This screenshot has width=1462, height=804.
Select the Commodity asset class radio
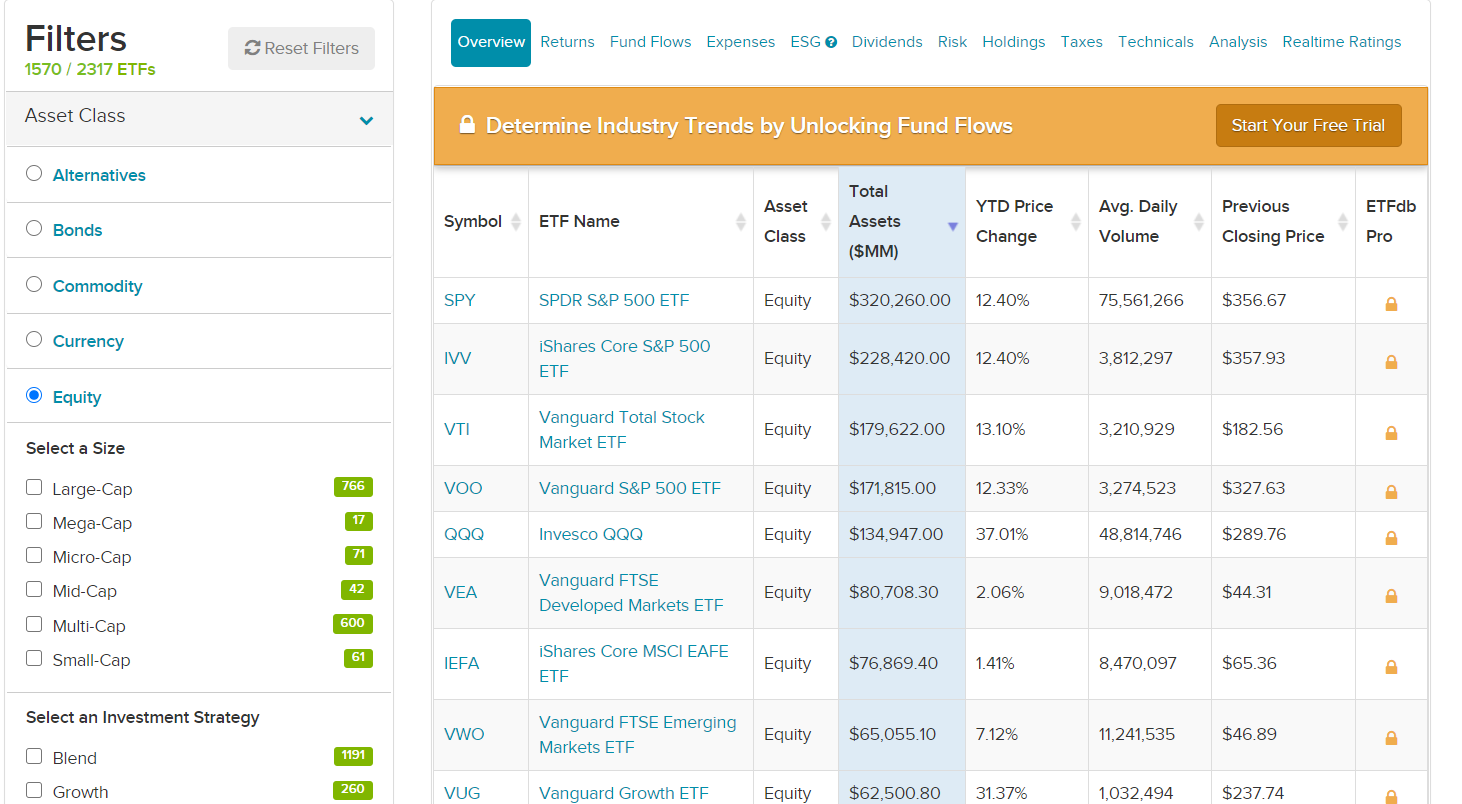(34, 284)
